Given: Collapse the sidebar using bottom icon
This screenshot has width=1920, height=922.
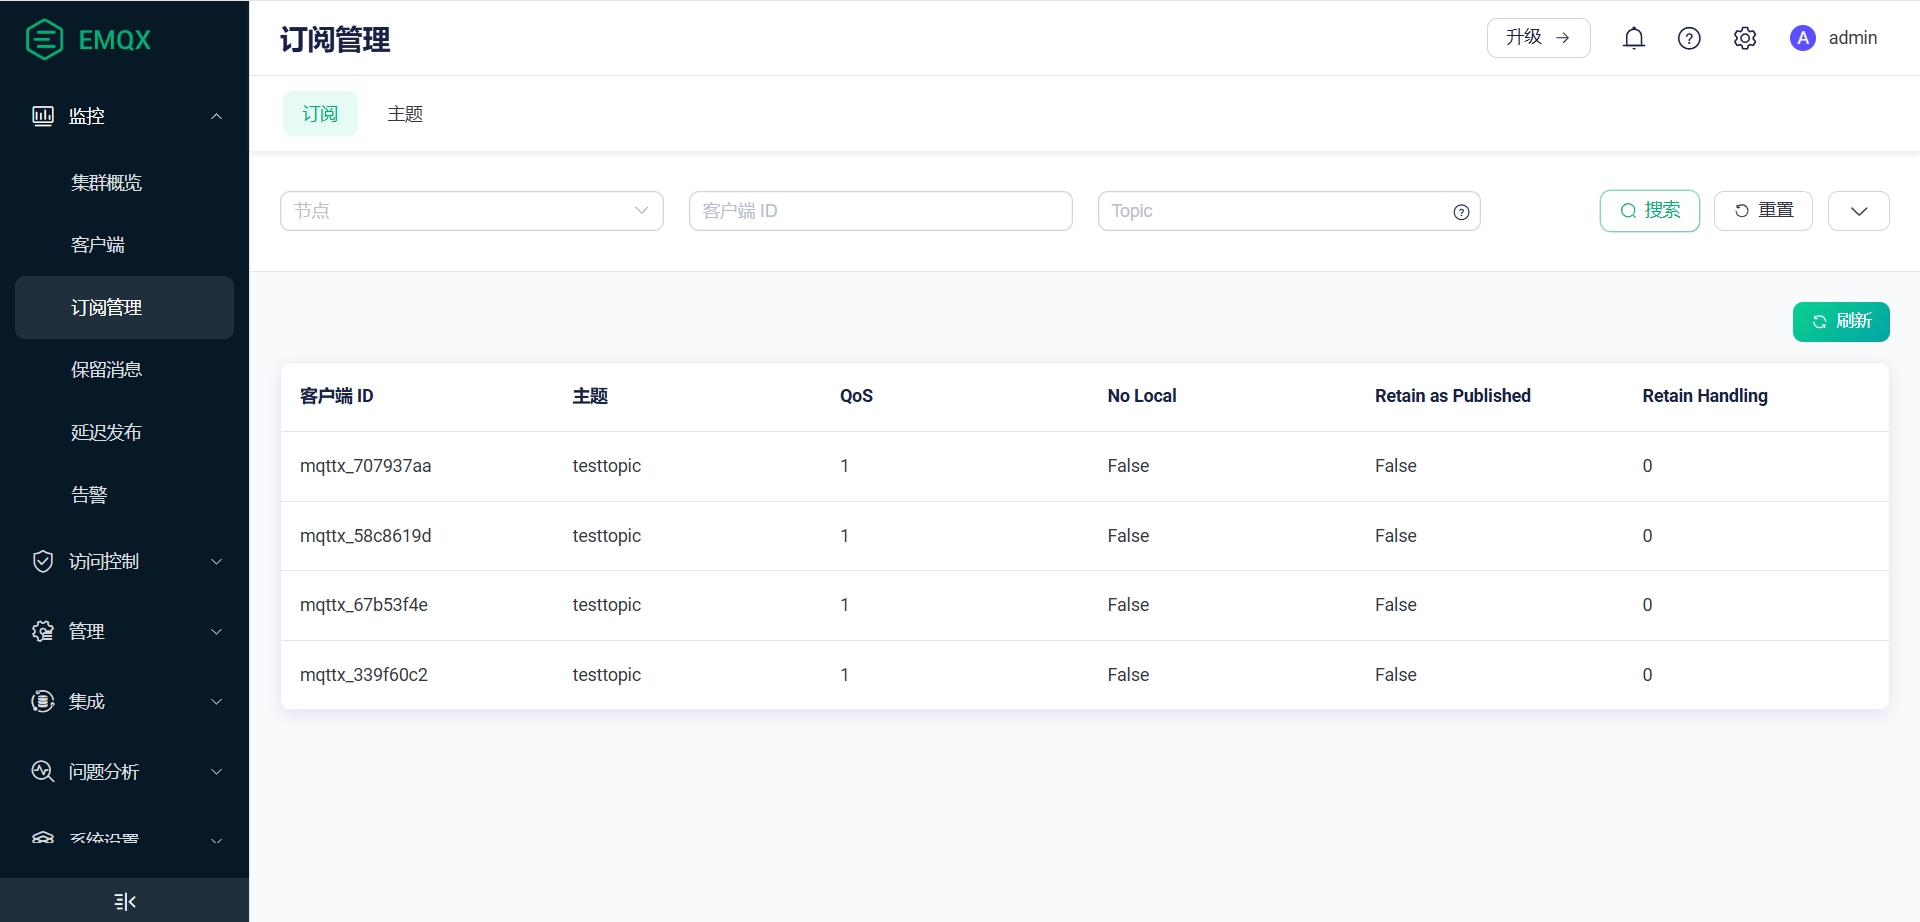Looking at the screenshot, I should (125, 901).
